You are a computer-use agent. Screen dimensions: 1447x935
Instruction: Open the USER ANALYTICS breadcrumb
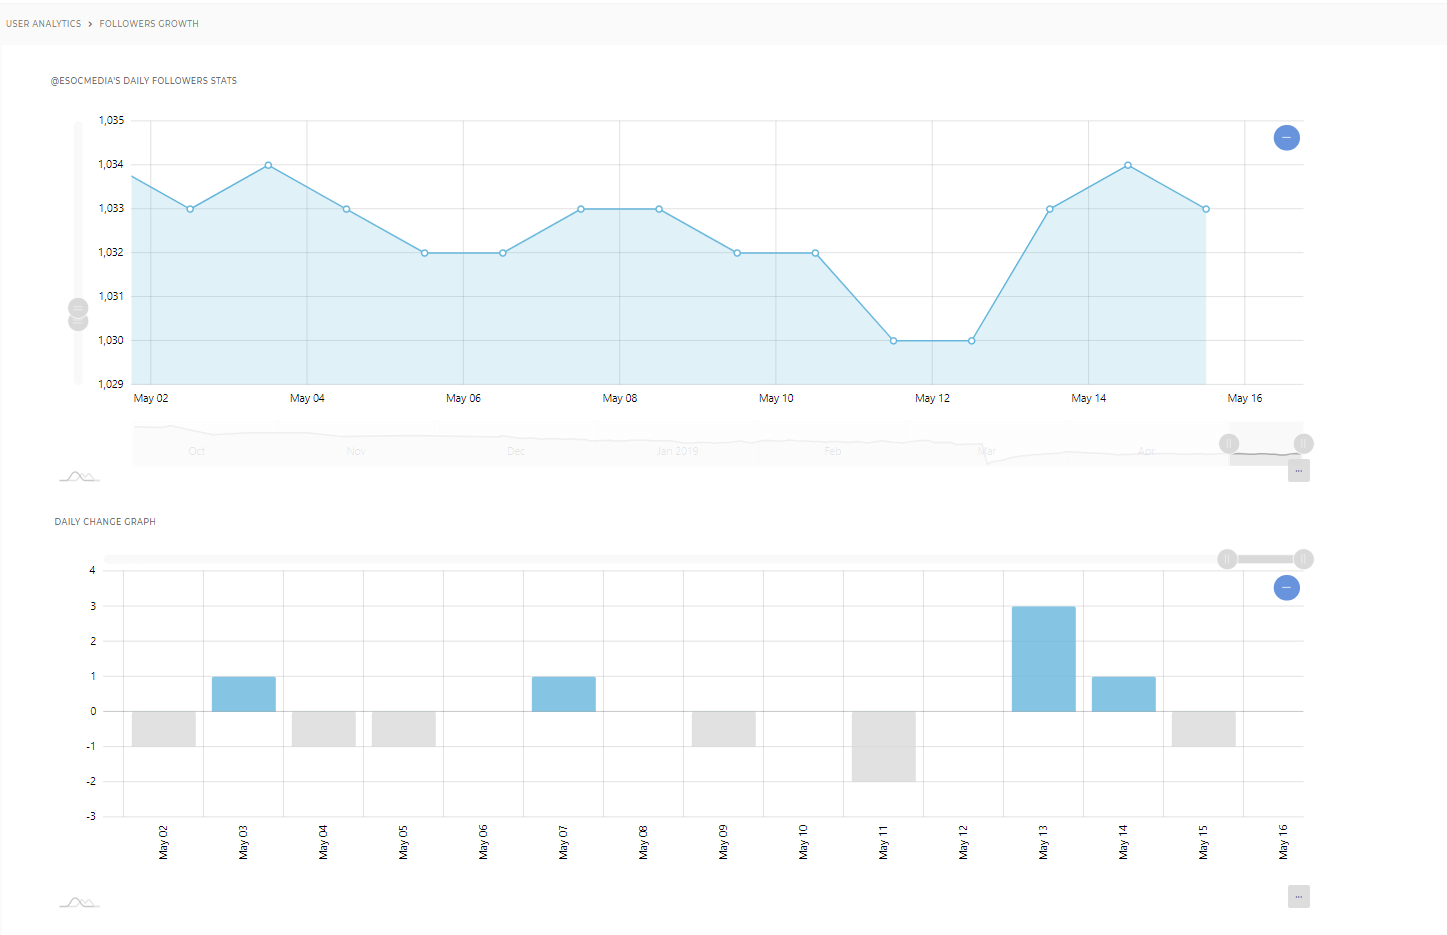pos(43,23)
